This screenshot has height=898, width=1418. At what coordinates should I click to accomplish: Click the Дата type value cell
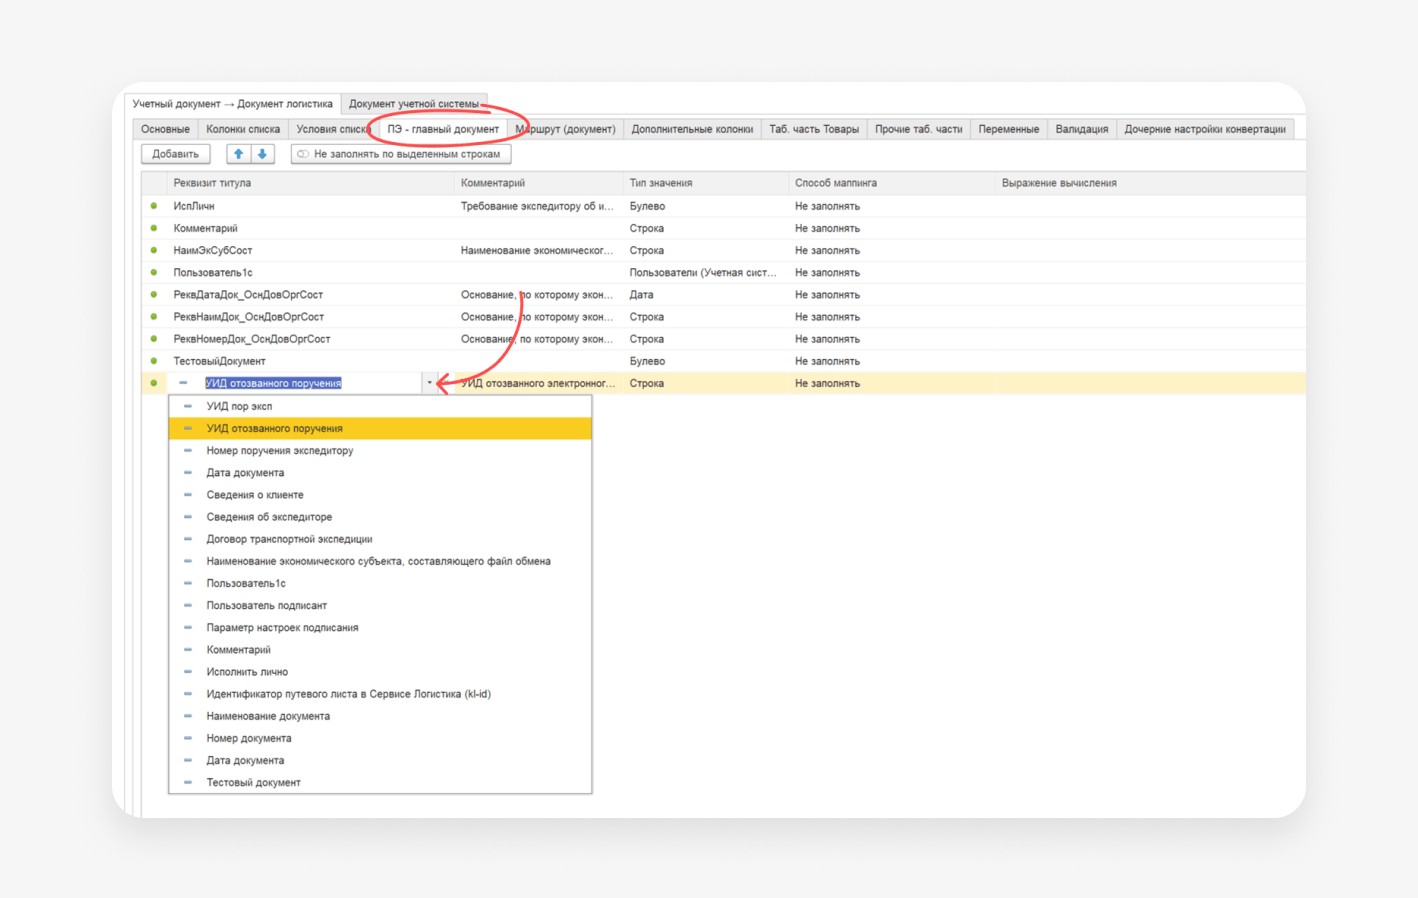tap(706, 295)
